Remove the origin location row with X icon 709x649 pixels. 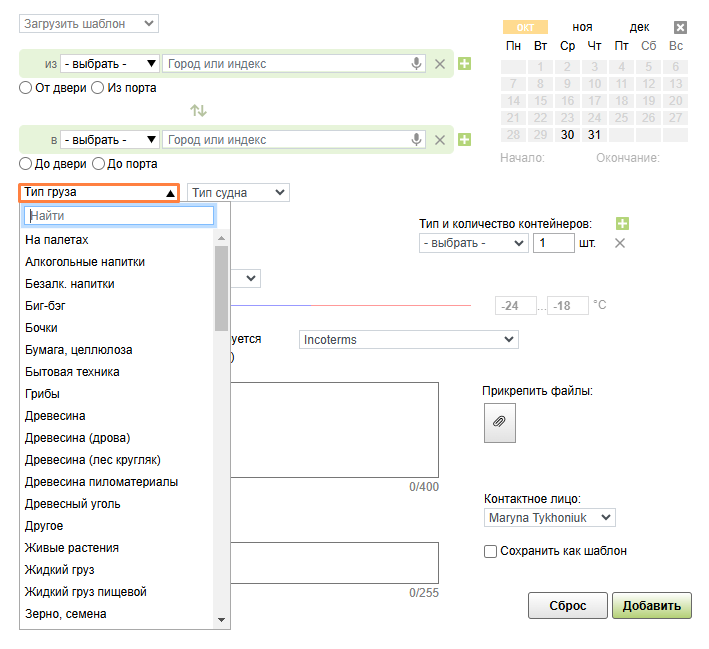(440, 64)
